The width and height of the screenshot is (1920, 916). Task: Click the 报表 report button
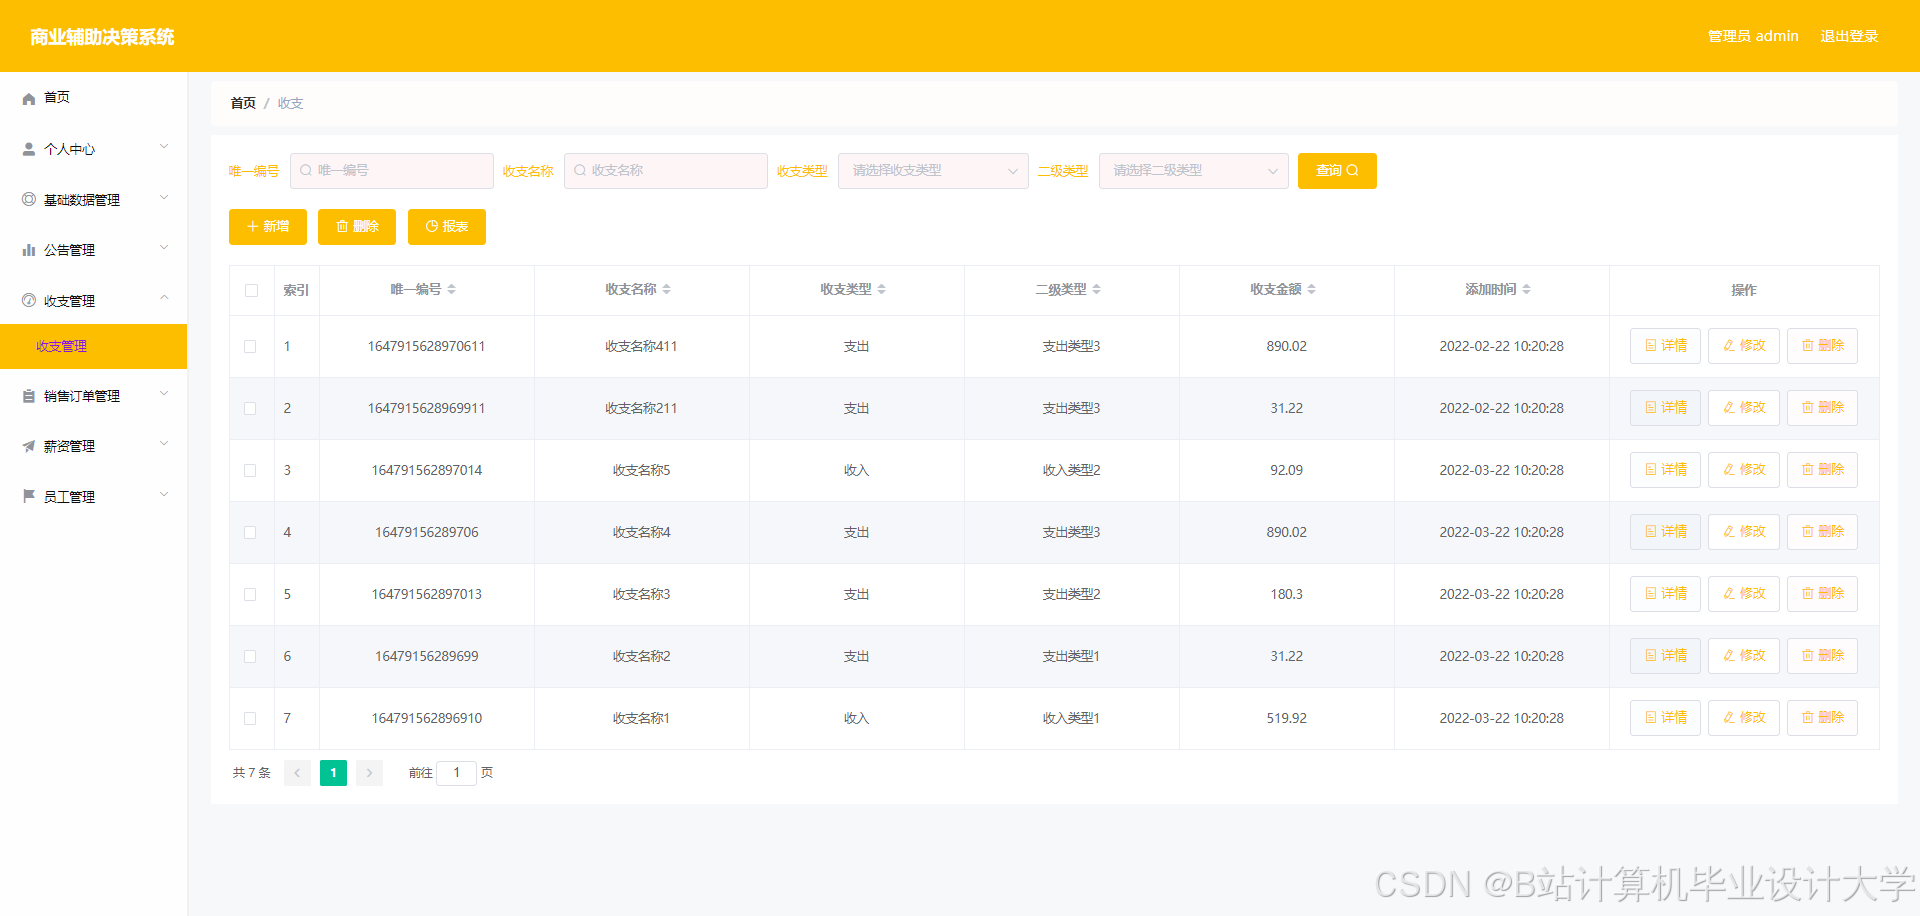click(447, 227)
